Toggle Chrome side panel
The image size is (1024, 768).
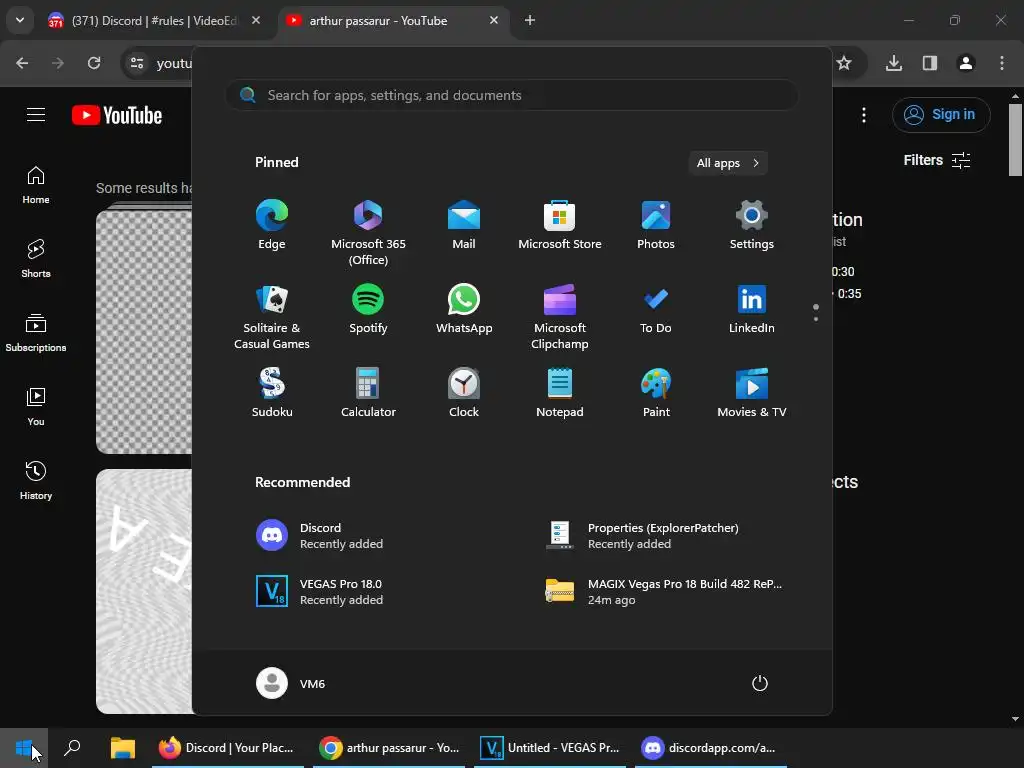tap(930, 63)
